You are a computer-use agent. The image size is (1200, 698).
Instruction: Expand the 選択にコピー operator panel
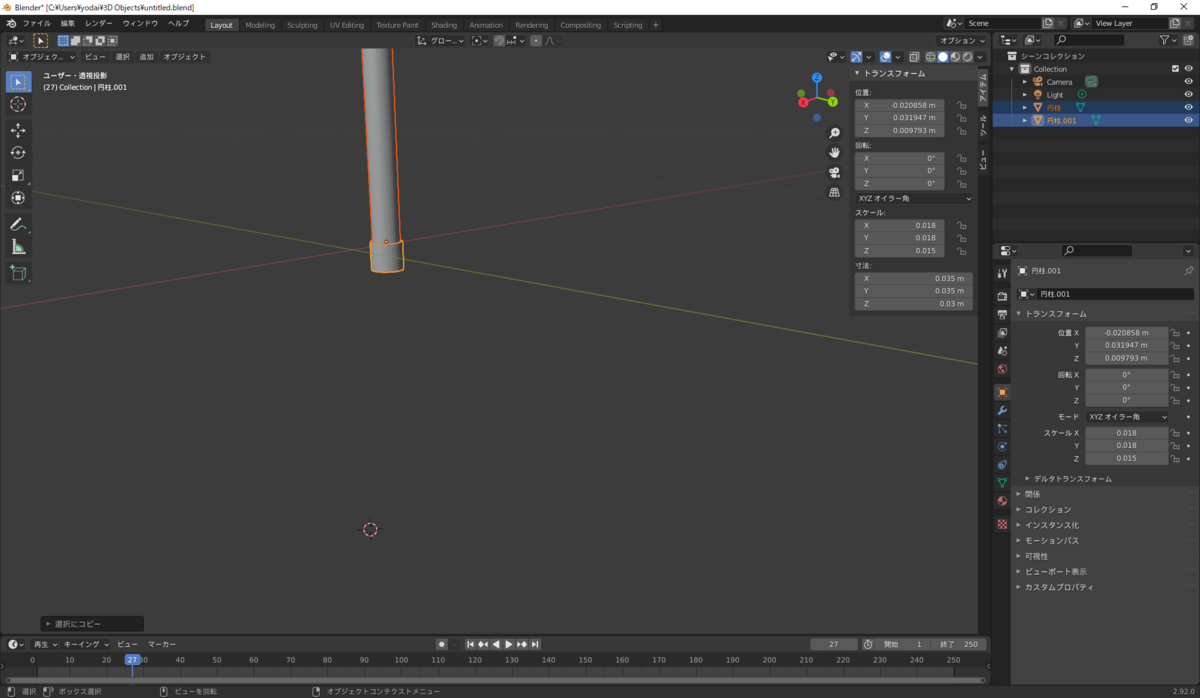[x=92, y=623]
